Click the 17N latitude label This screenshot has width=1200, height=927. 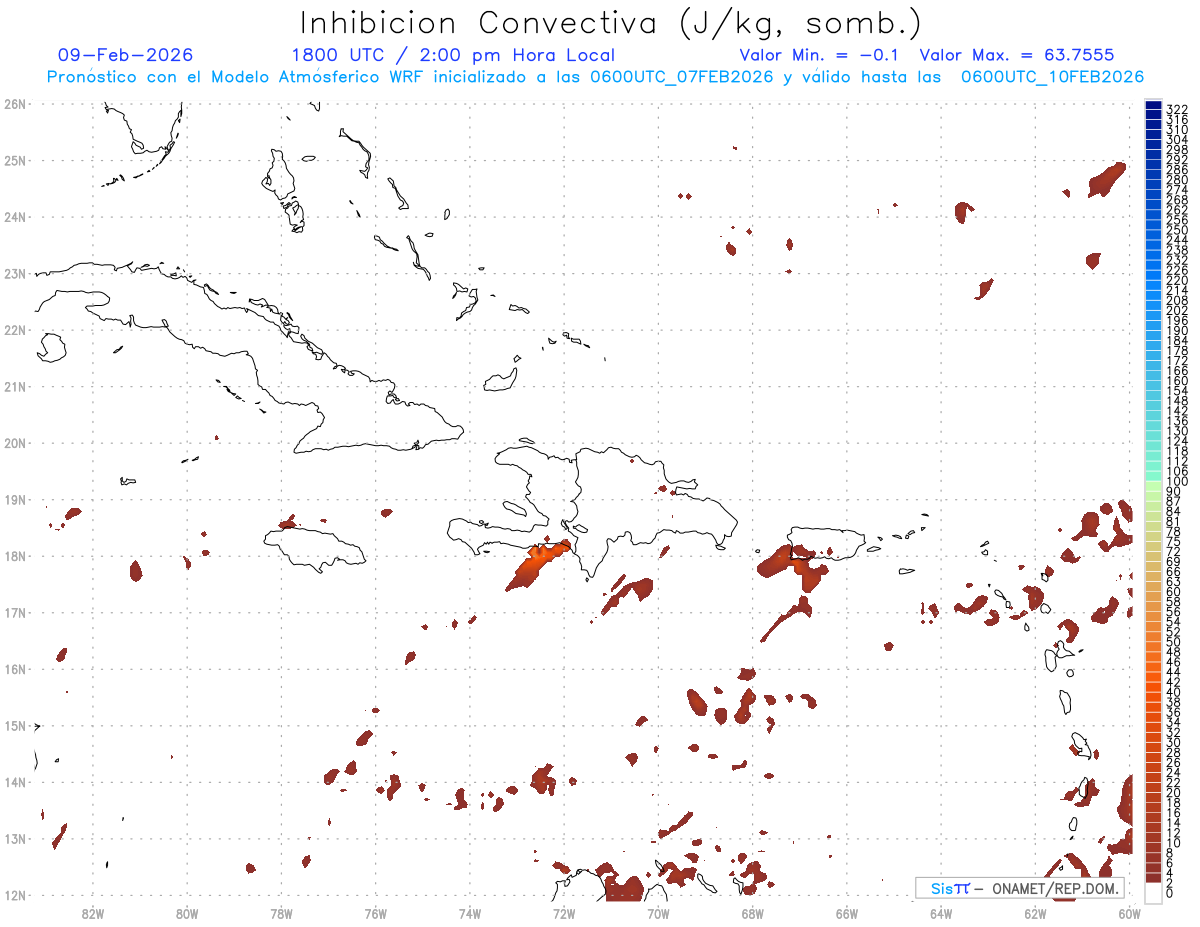click(x=14, y=612)
